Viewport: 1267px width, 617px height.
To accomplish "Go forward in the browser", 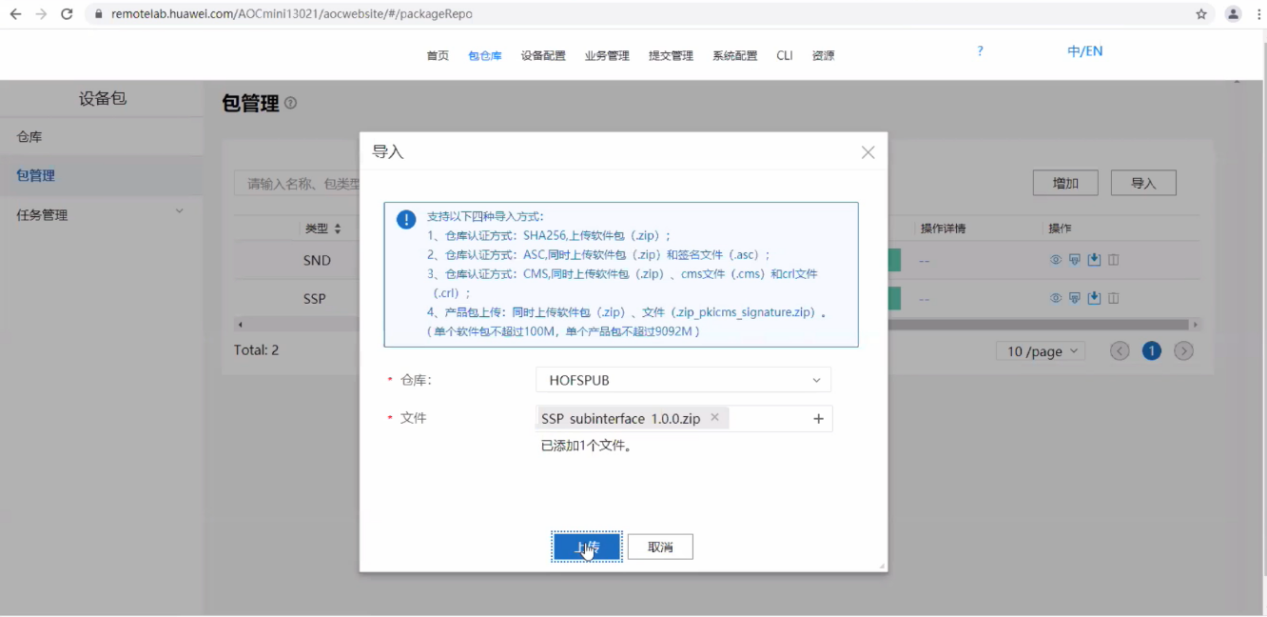I will pyautogui.click(x=41, y=14).
